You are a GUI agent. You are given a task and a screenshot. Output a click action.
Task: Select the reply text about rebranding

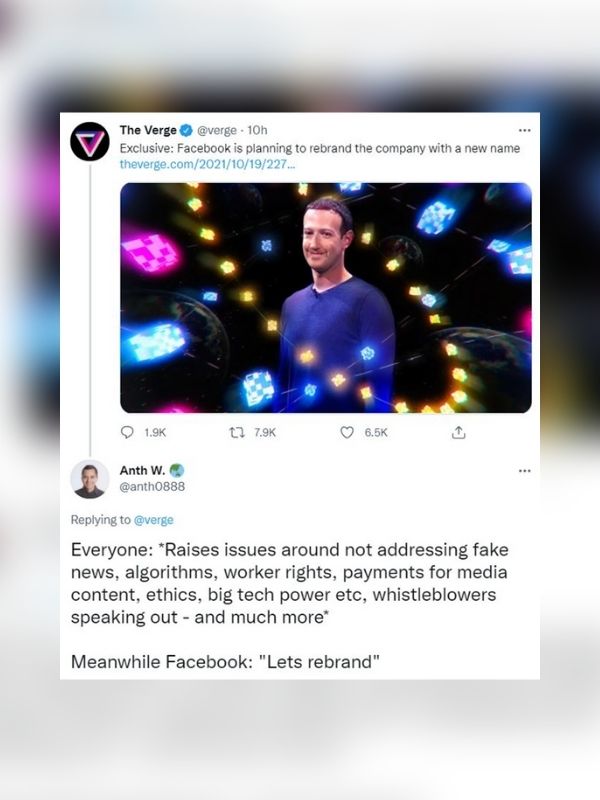pos(290,605)
